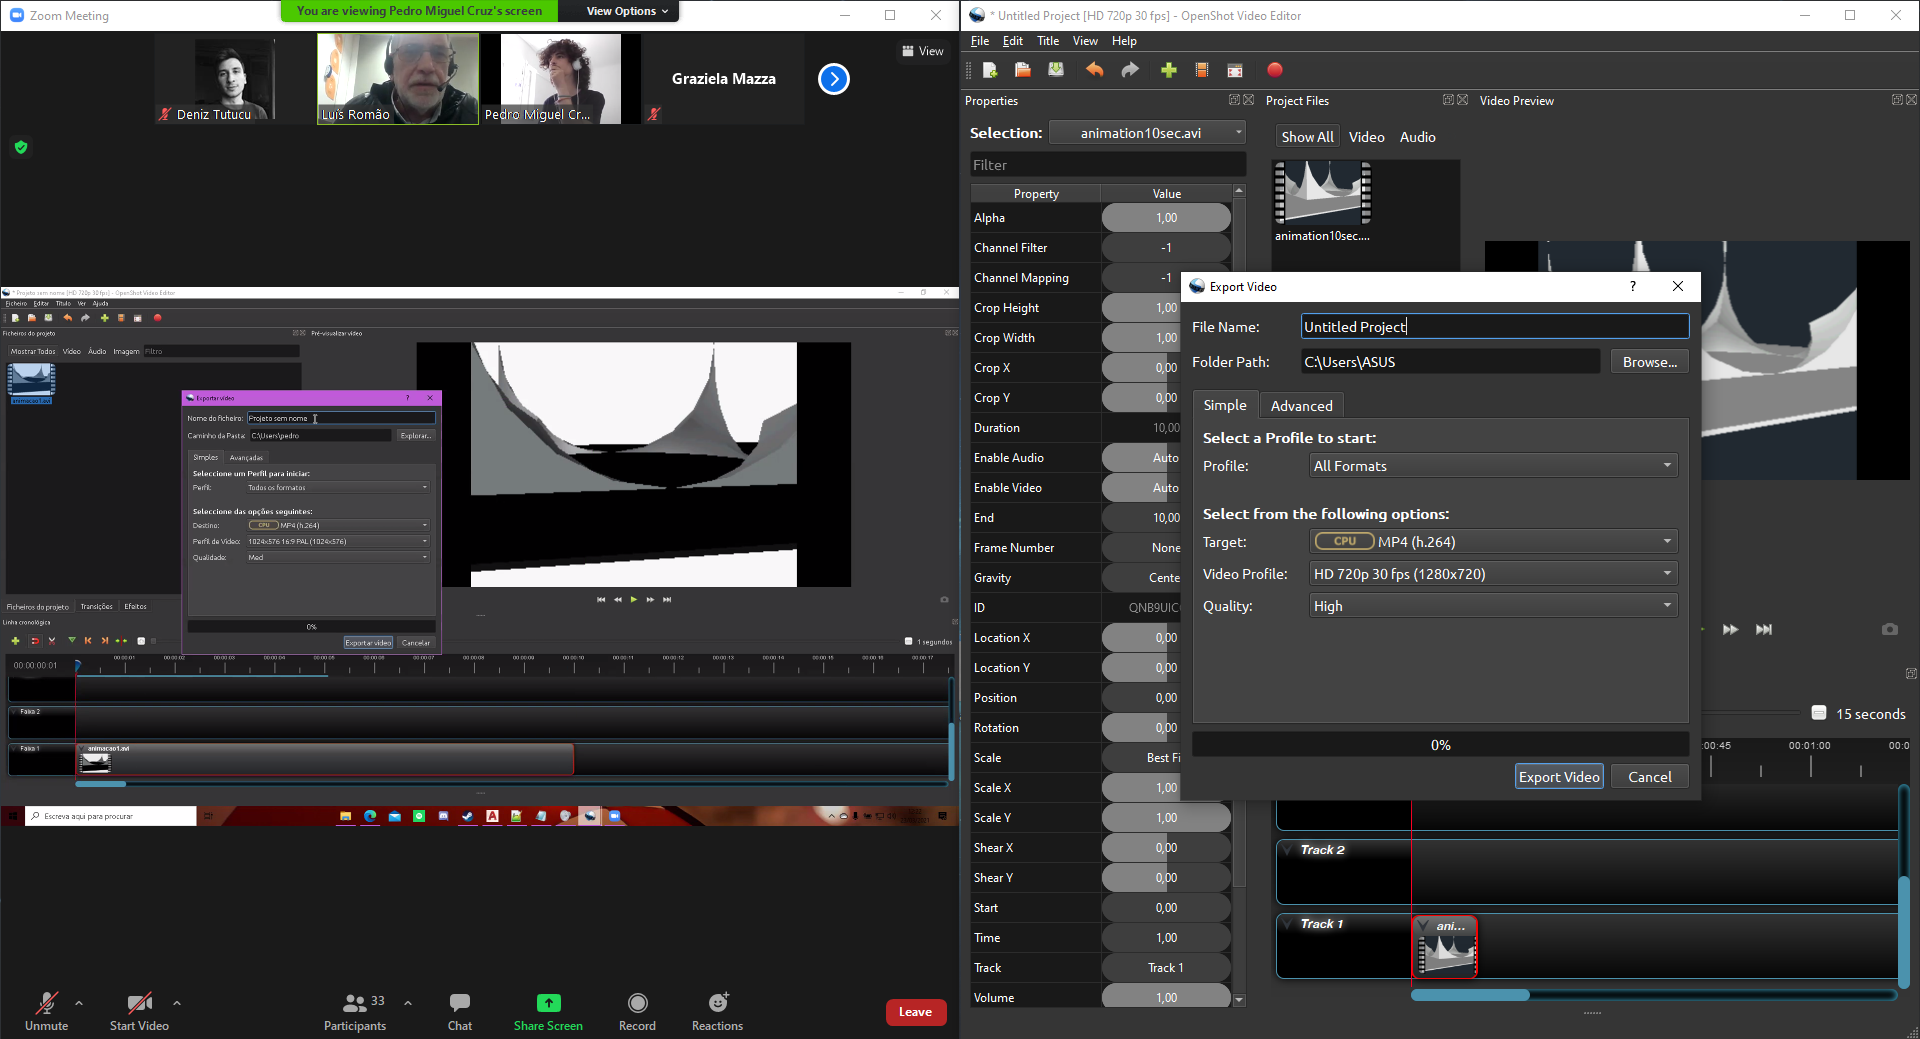
Task: Click the Open Project folder icon
Action: pos(1022,70)
